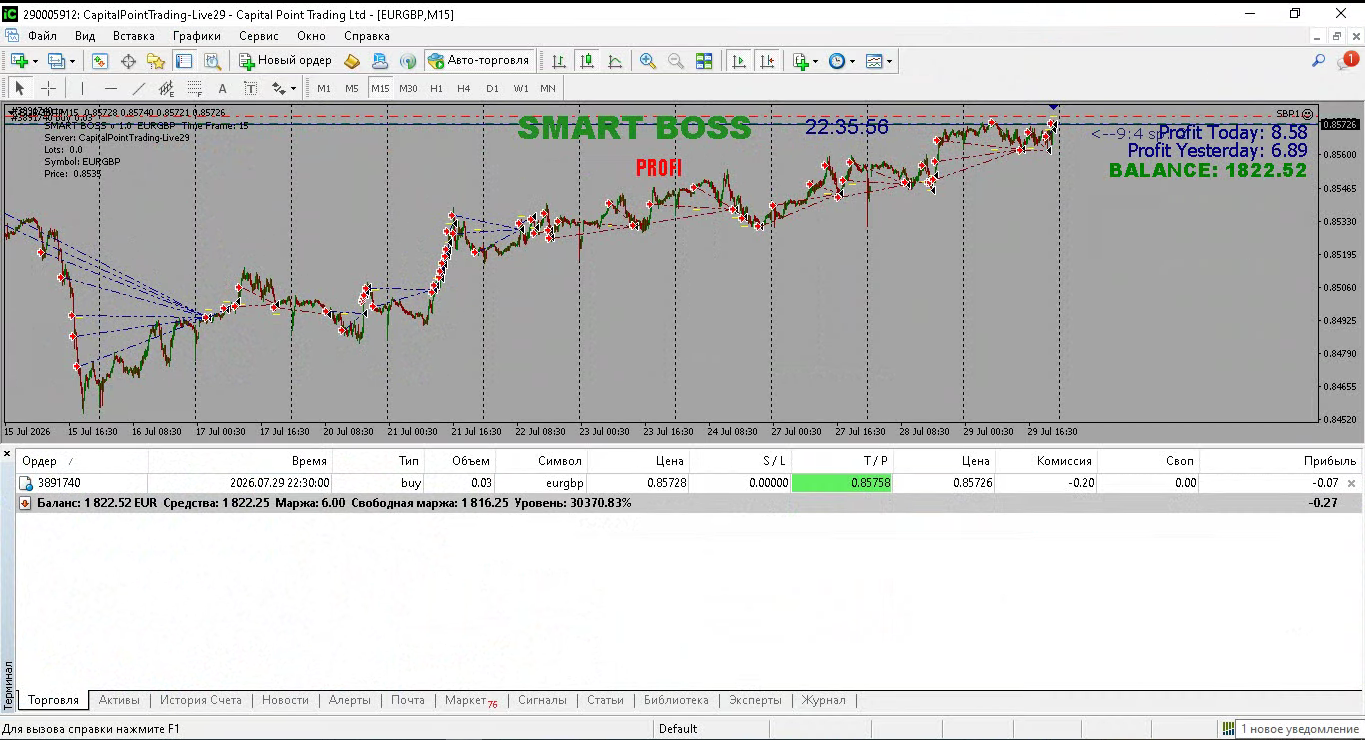Switch chart to M5 timeframe

[x=352, y=88]
